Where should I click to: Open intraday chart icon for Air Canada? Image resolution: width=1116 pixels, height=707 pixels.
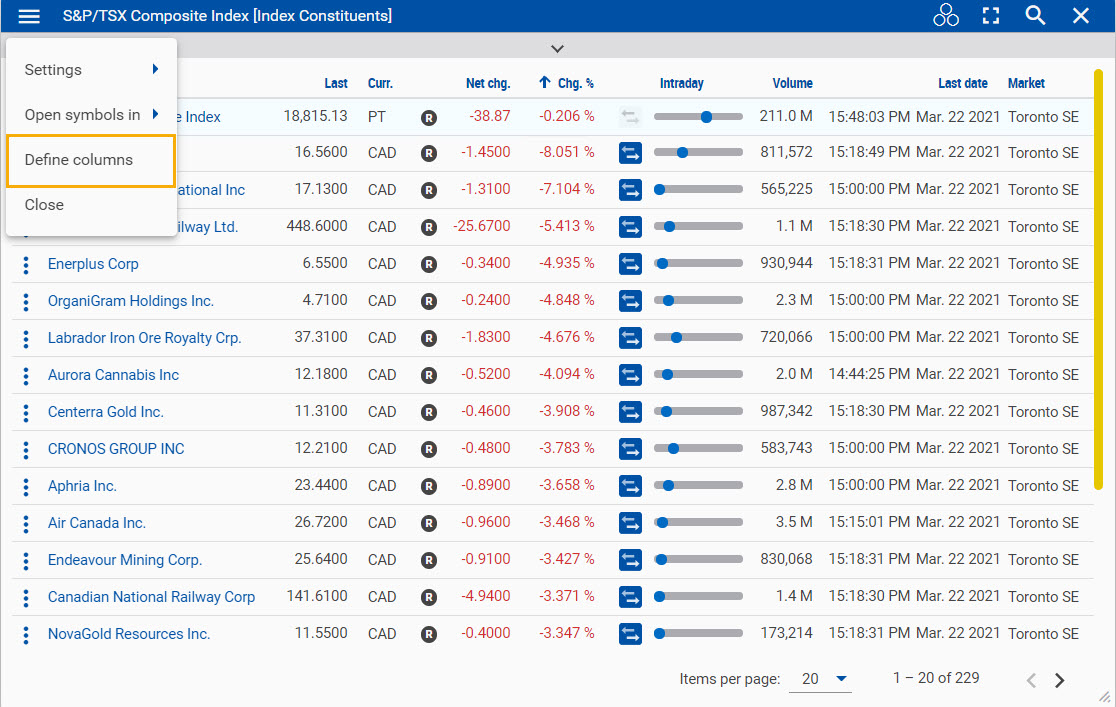point(630,522)
